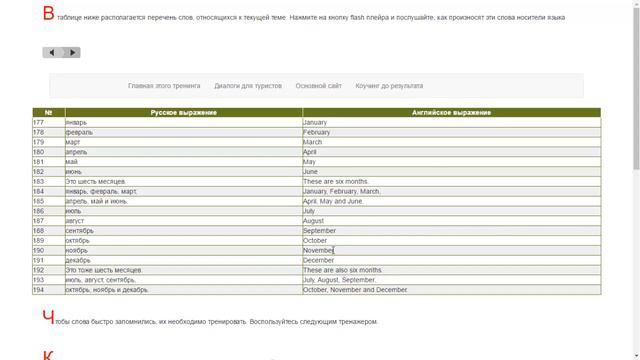
Task: Select the cell December in row 191
Action: point(451,260)
